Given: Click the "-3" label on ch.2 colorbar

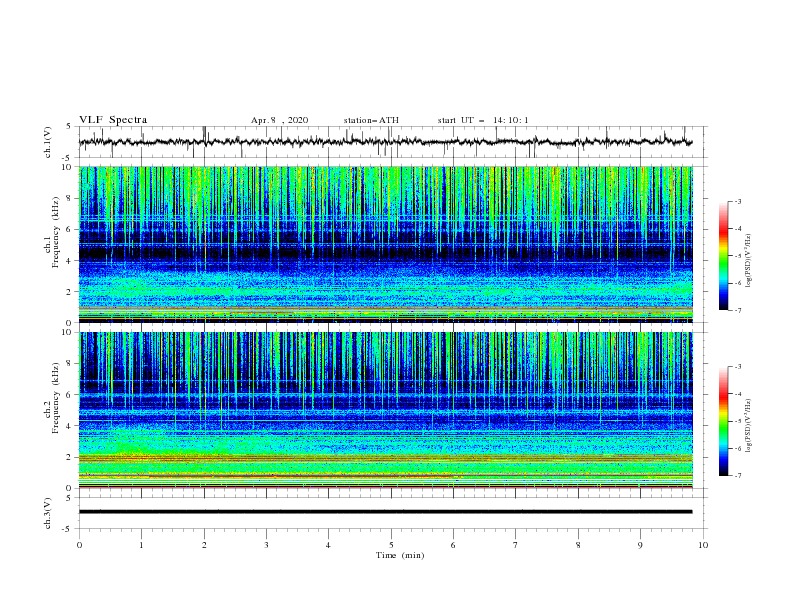Looking at the screenshot, I should pyautogui.click(x=737, y=367).
